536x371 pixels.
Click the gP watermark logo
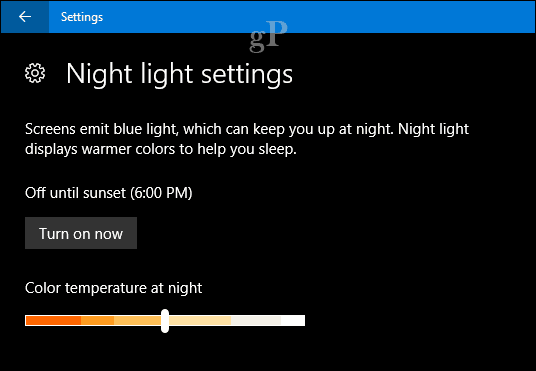click(x=268, y=36)
